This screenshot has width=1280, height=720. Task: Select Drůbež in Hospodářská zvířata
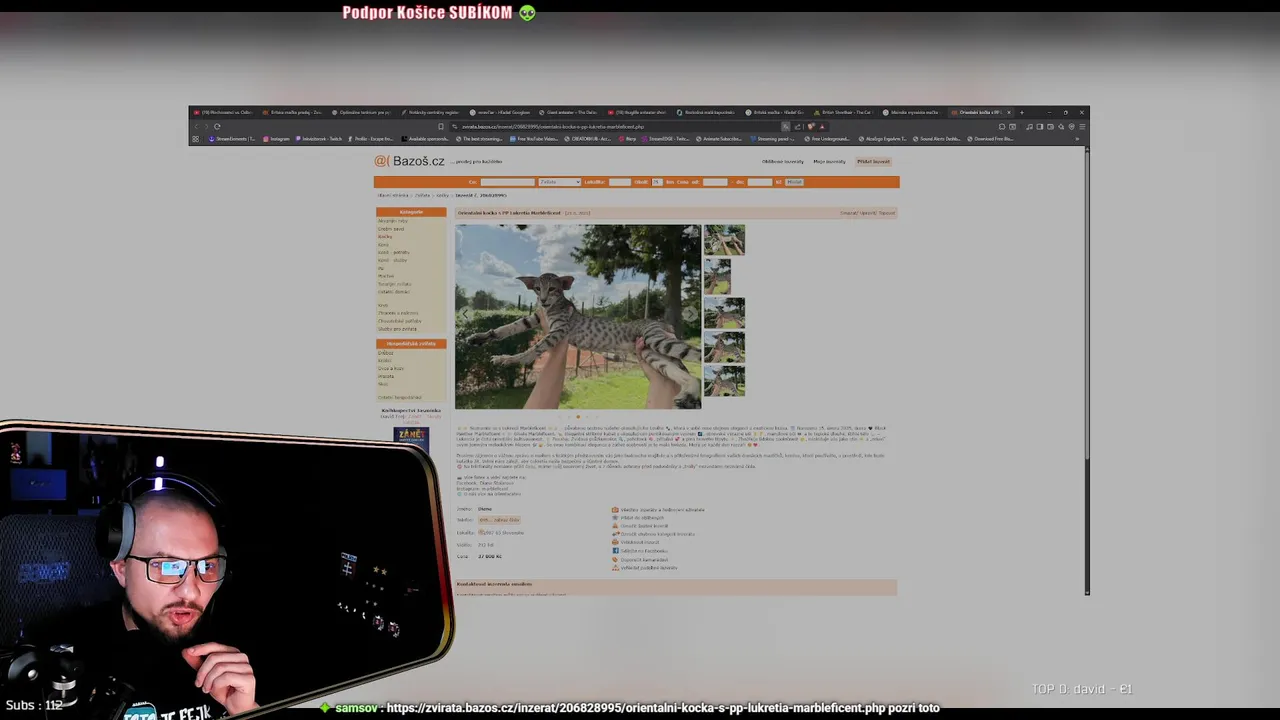pyautogui.click(x=385, y=353)
